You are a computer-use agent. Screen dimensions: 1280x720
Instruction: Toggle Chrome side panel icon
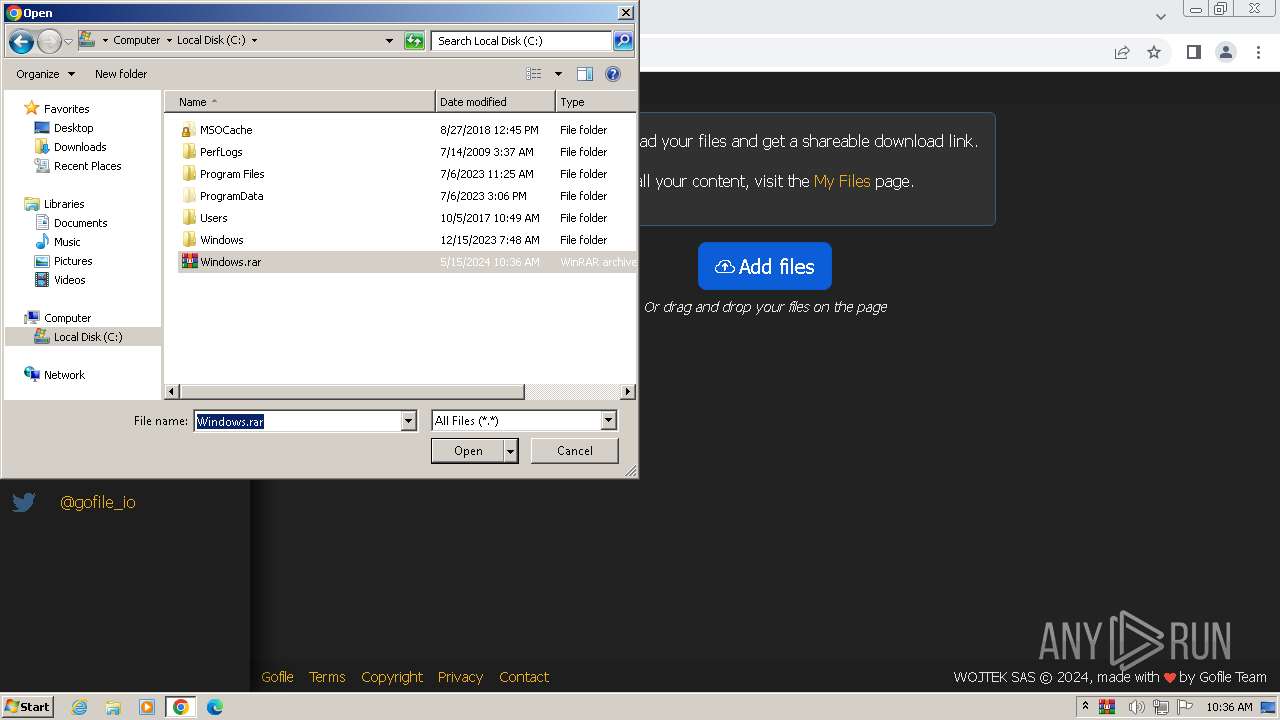pyautogui.click(x=1193, y=52)
